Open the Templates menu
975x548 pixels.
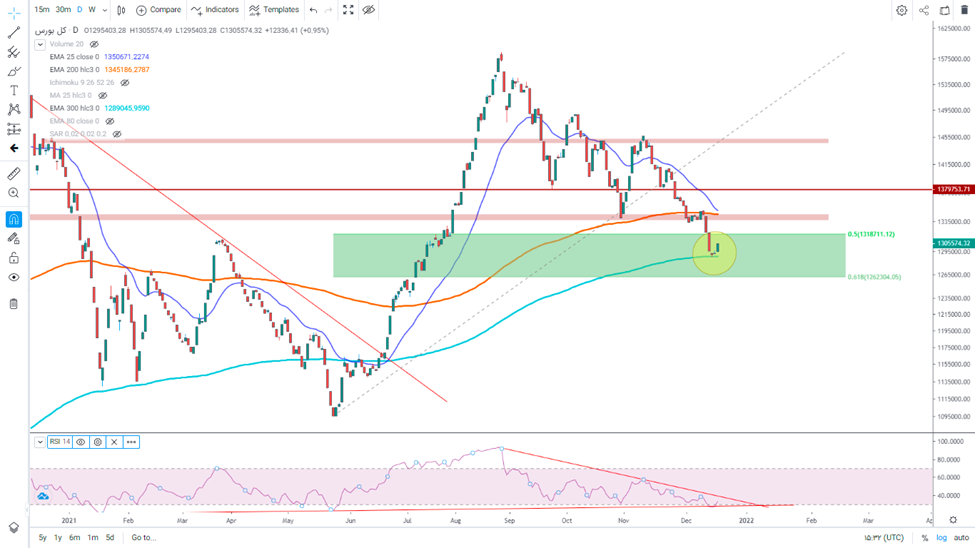point(274,10)
